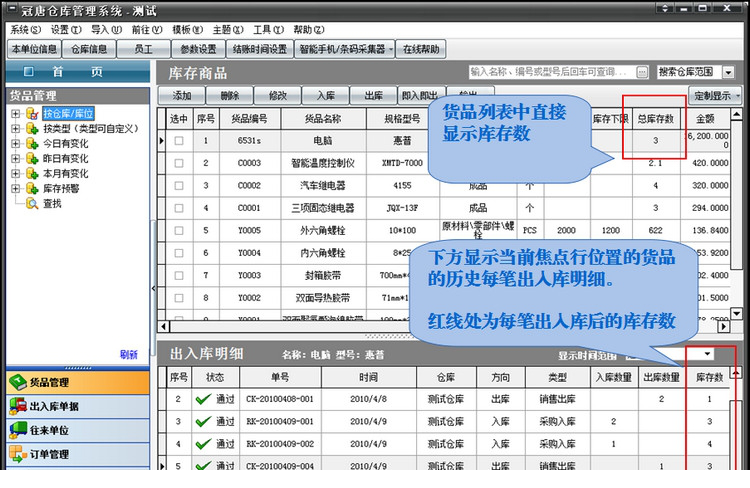Click the product search input field
Image resolution: width=750 pixels, height=488 pixels.
click(552, 72)
